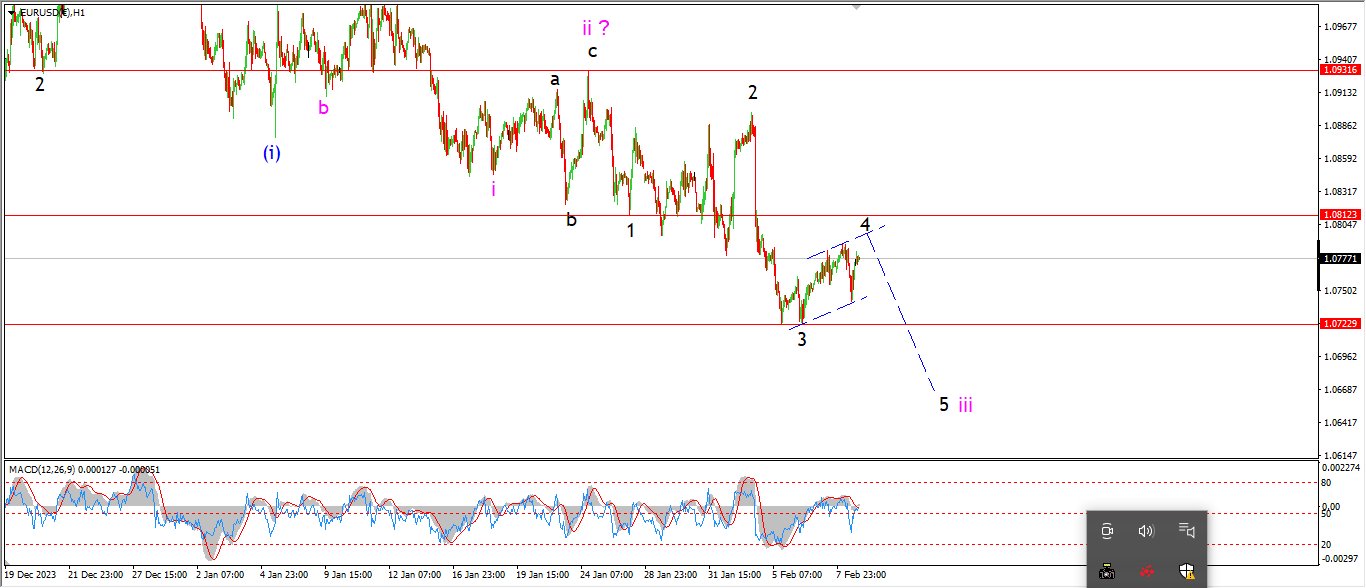Click the 1.07229 support level price label
Screen dimensions: 1366x588
[1340, 324]
